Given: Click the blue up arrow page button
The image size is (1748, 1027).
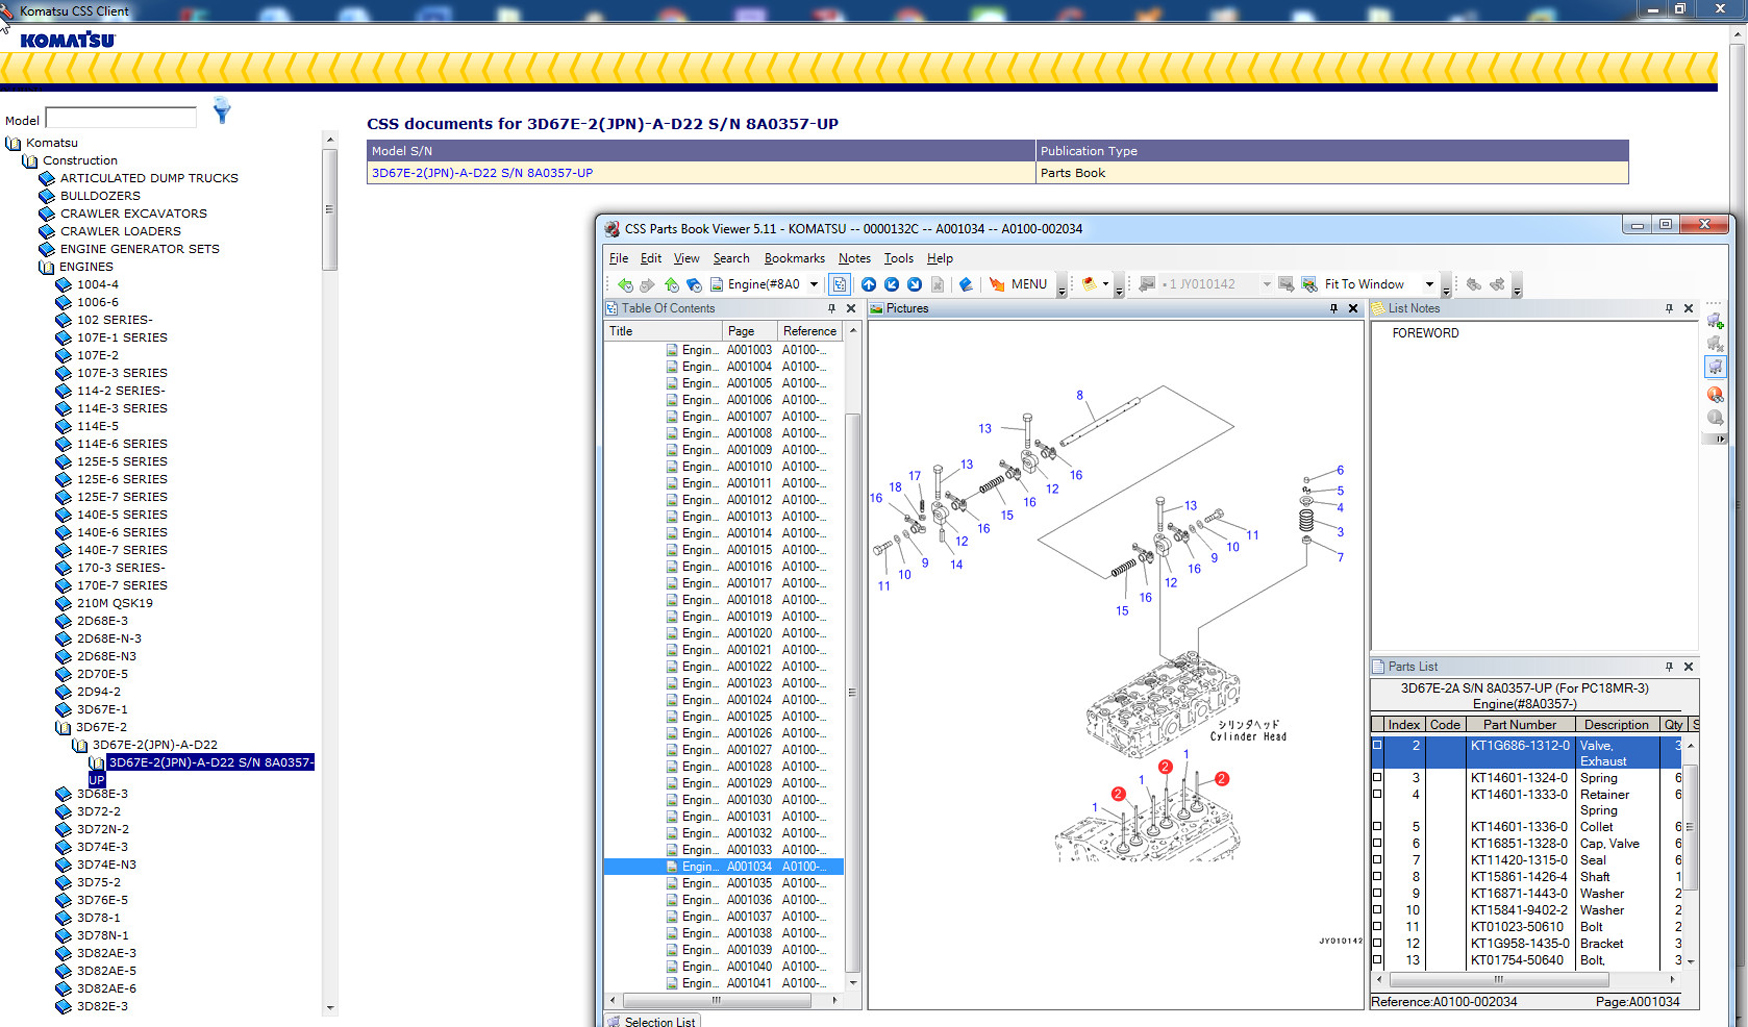Looking at the screenshot, I should point(868,285).
